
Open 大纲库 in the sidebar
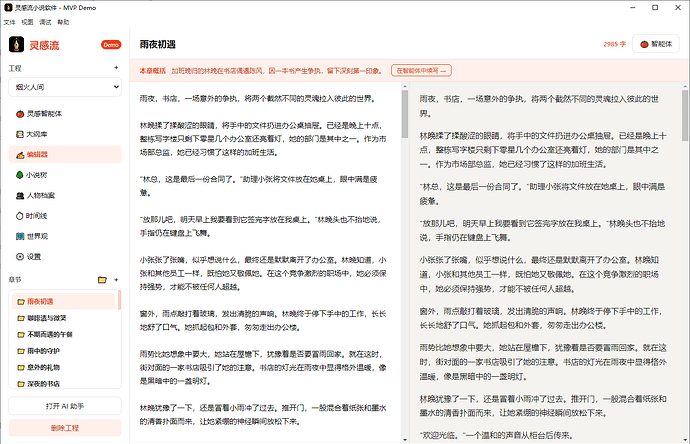point(65,134)
